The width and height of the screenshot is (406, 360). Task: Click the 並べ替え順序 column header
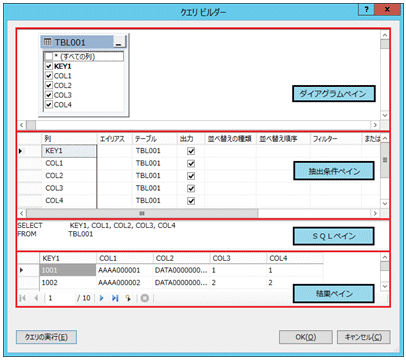(x=283, y=139)
